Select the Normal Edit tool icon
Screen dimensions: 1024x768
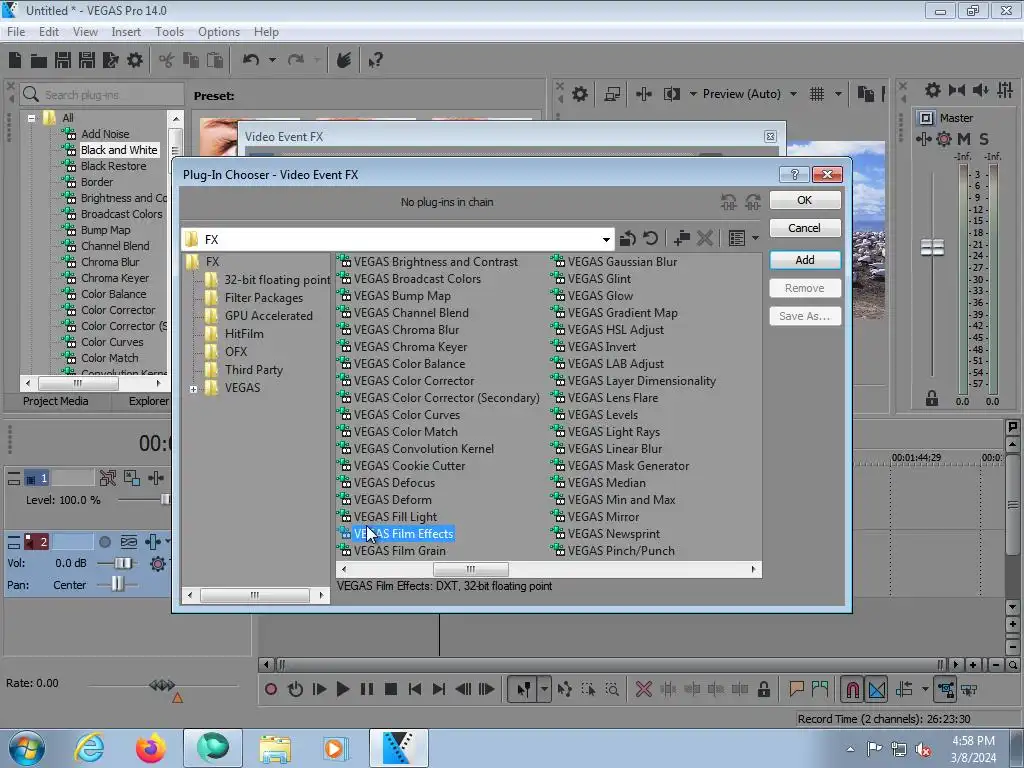click(523, 689)
